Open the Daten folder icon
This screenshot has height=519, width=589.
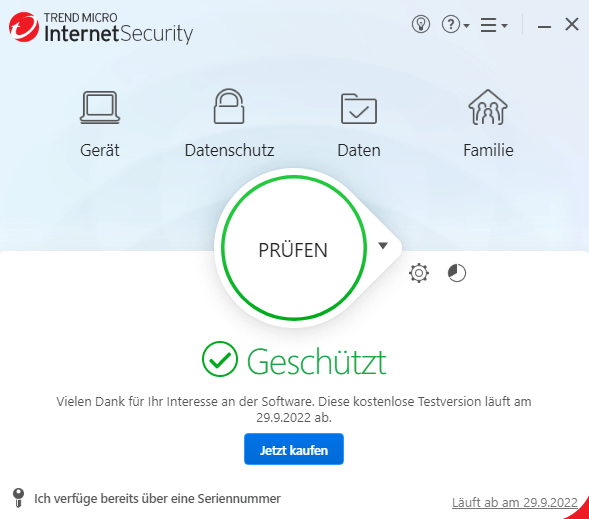359,108
